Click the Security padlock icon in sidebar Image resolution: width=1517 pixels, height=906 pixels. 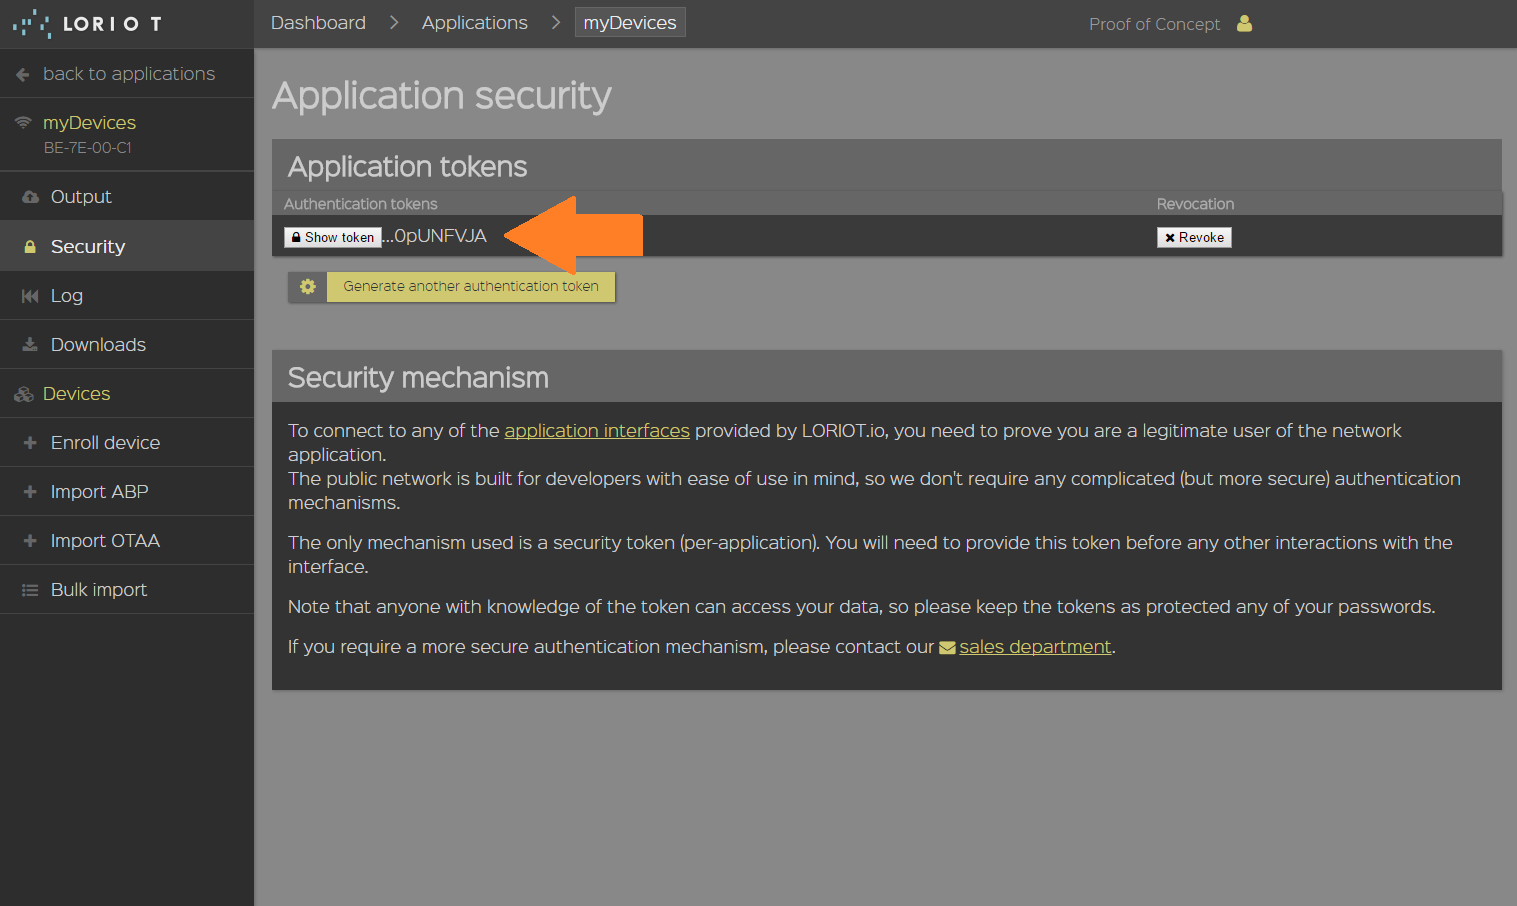point(30,247)
